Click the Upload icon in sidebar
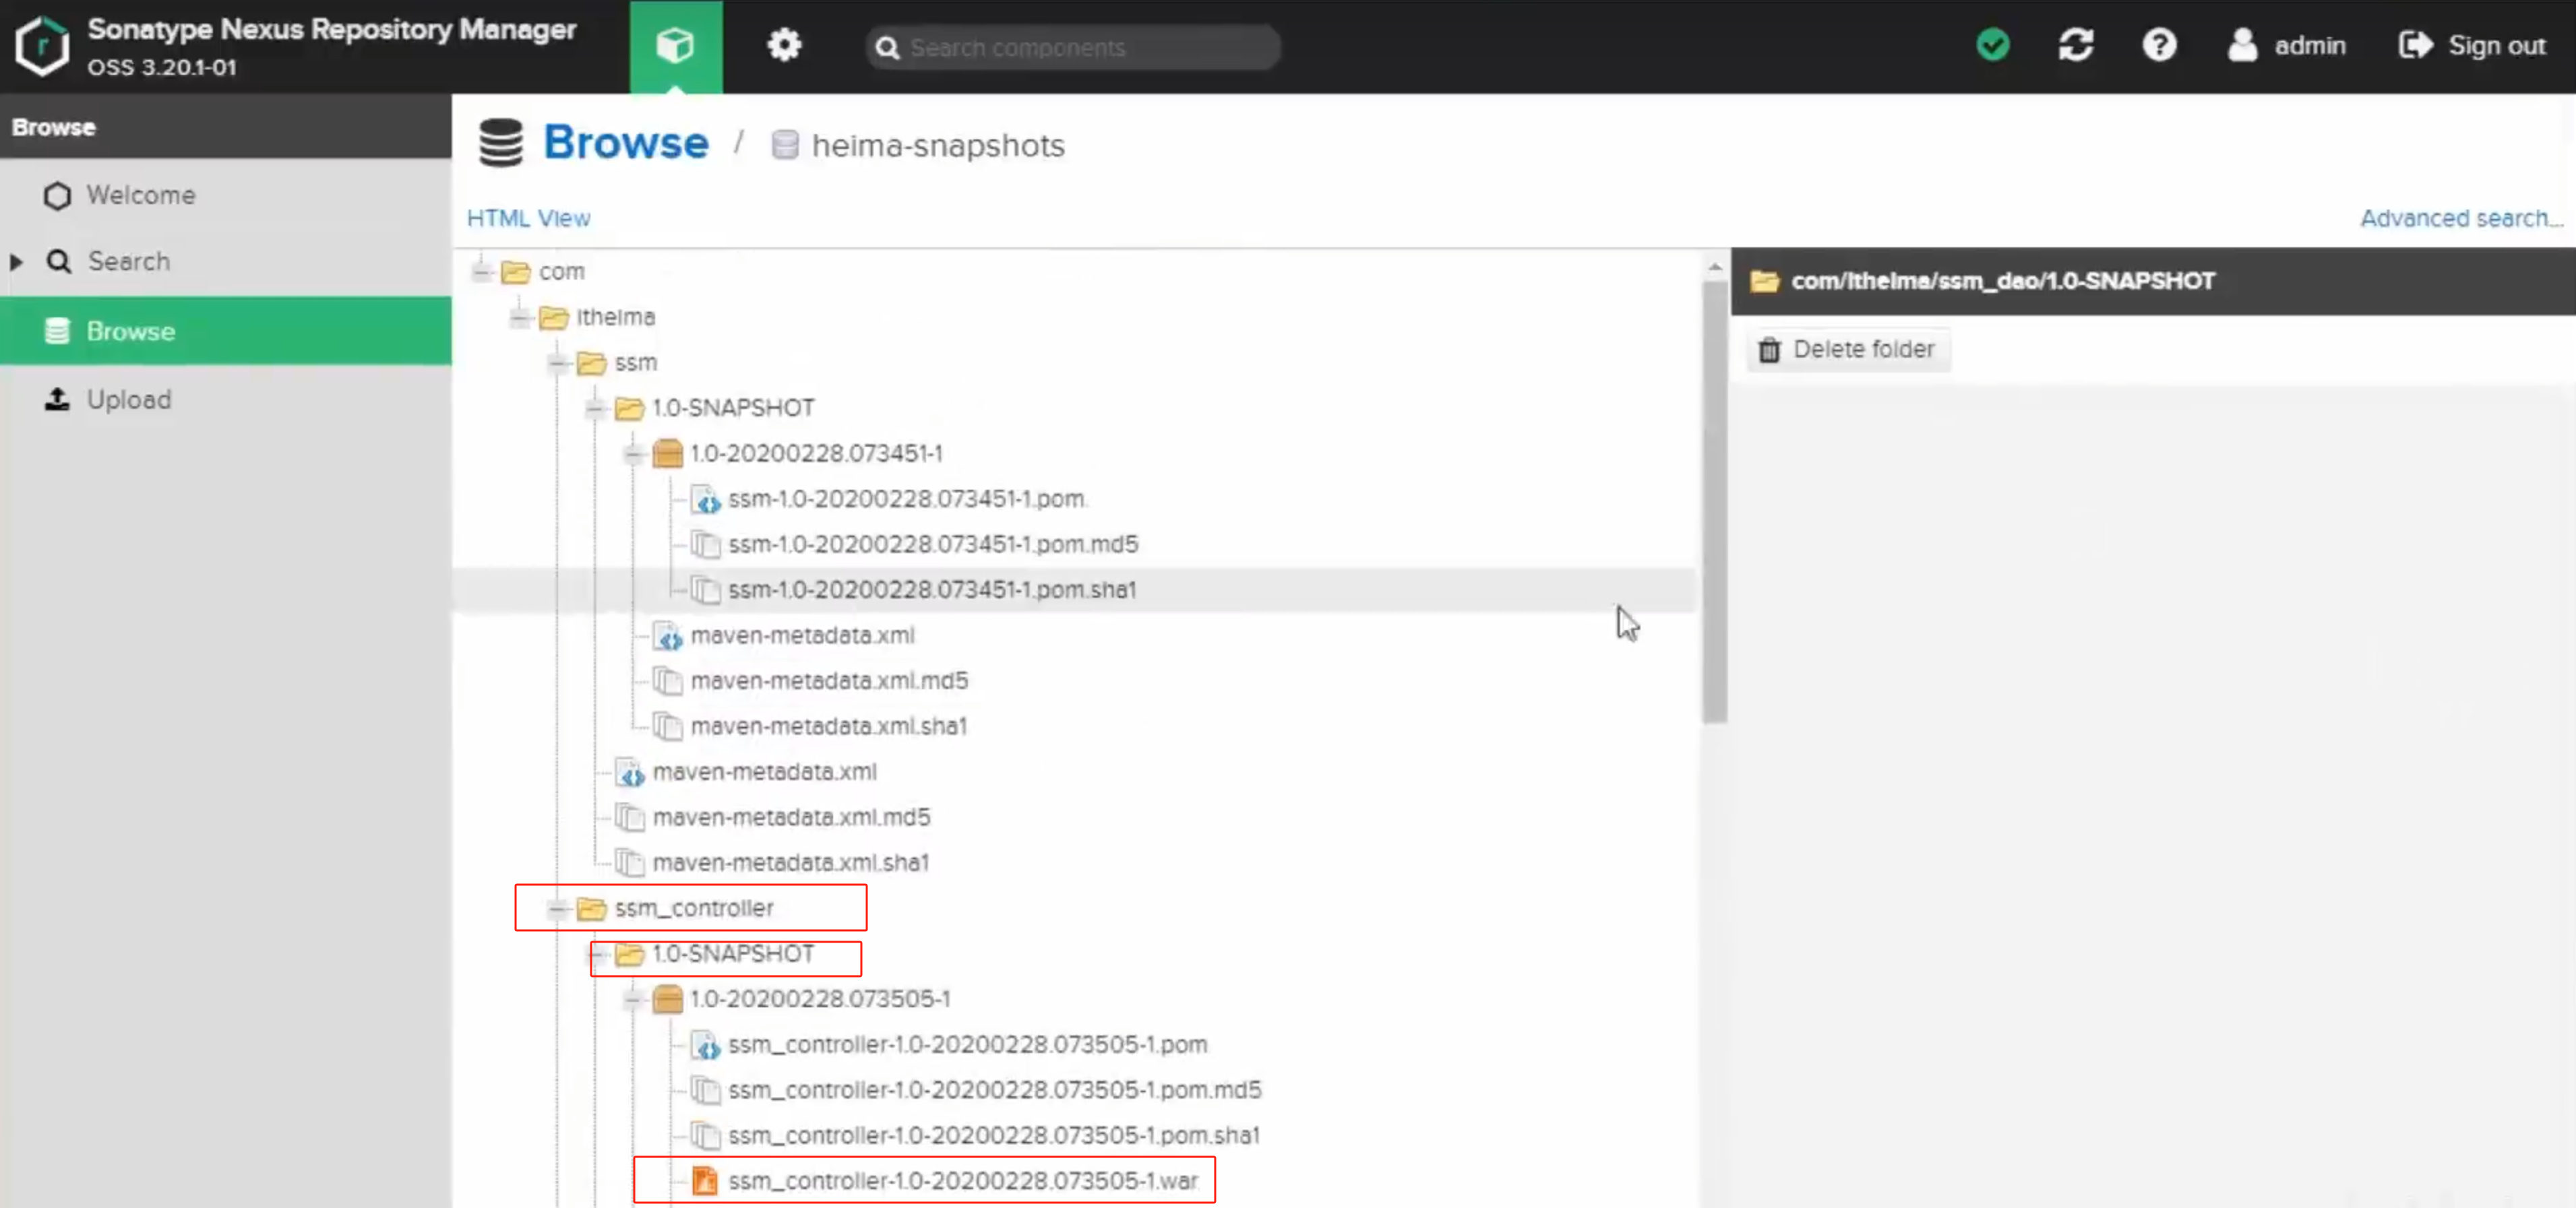Viewport: 2576px width, 1208px height. pyautogui.click(x=57, y=399)
